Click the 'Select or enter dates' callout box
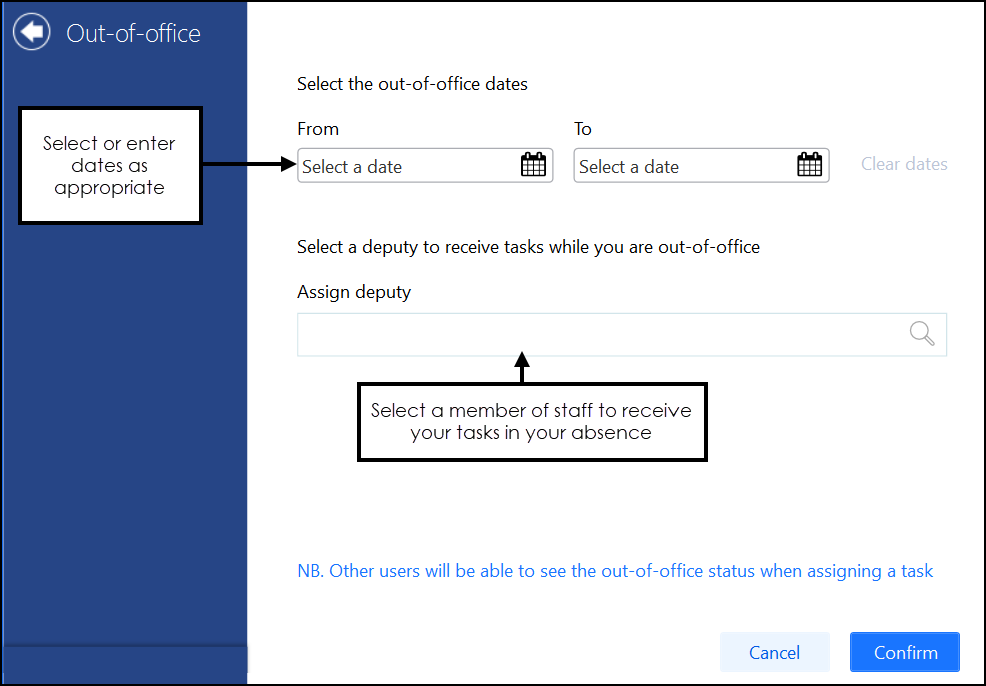 [110, 165]
